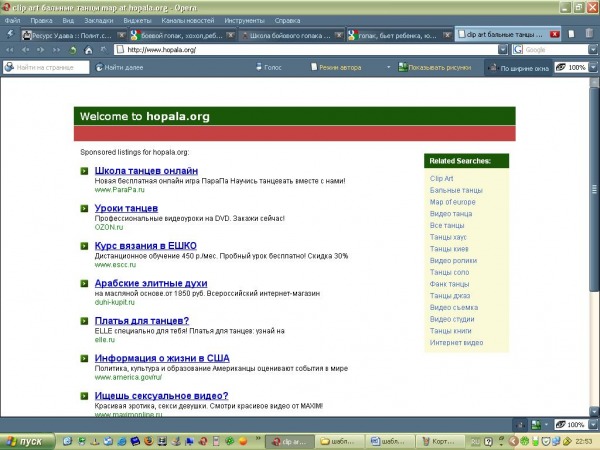This screenshot has width=600, height=450.
Task: Click in the 'Найти на странице' search field
Action: (x=50, y=67)
